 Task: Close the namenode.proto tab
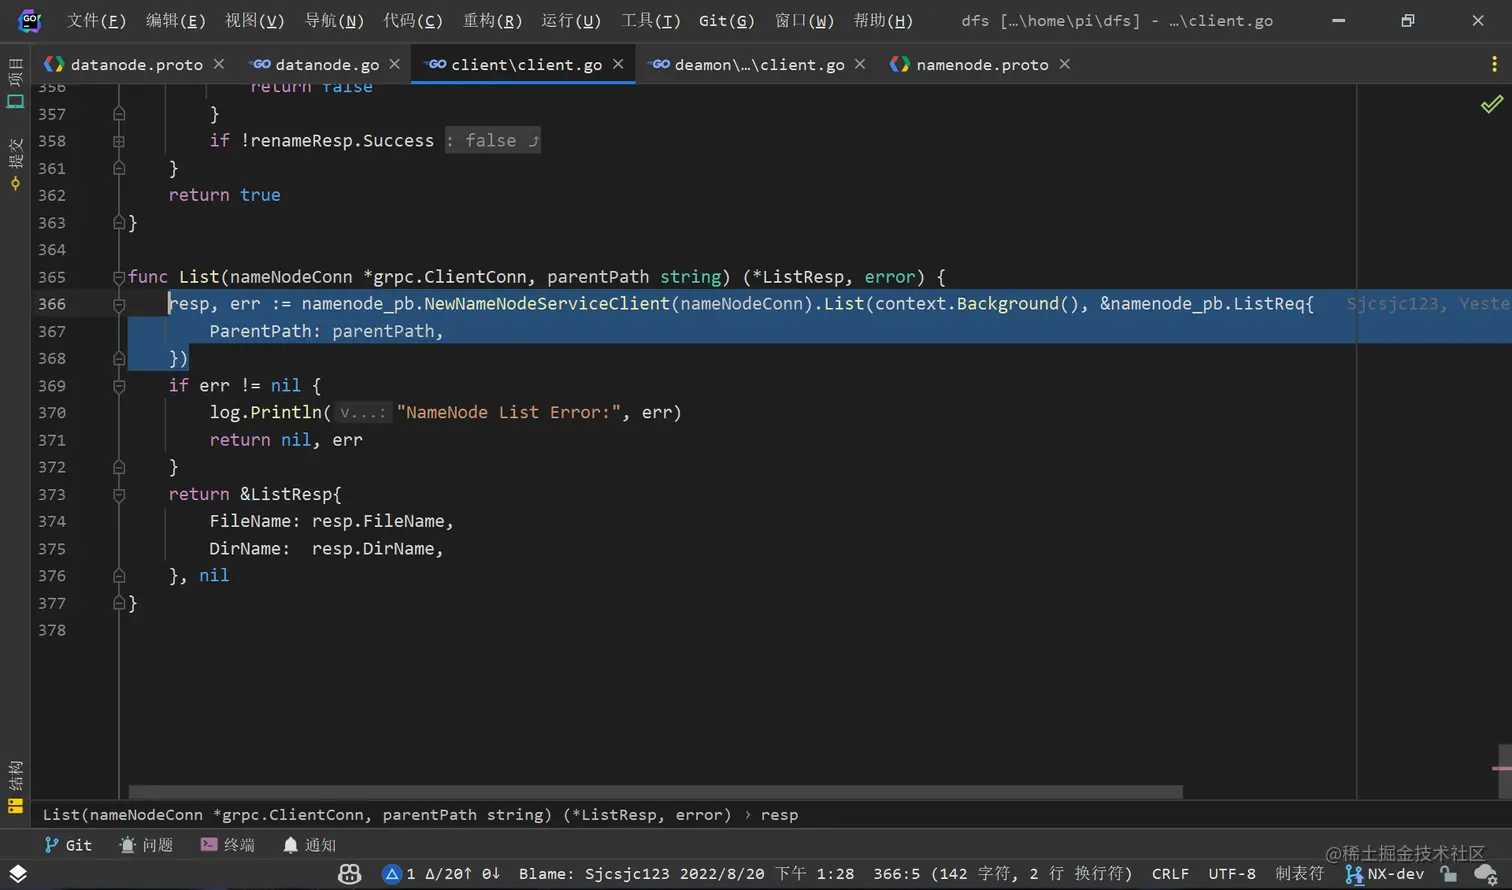pyautogui.click(x=1065, y=64)
